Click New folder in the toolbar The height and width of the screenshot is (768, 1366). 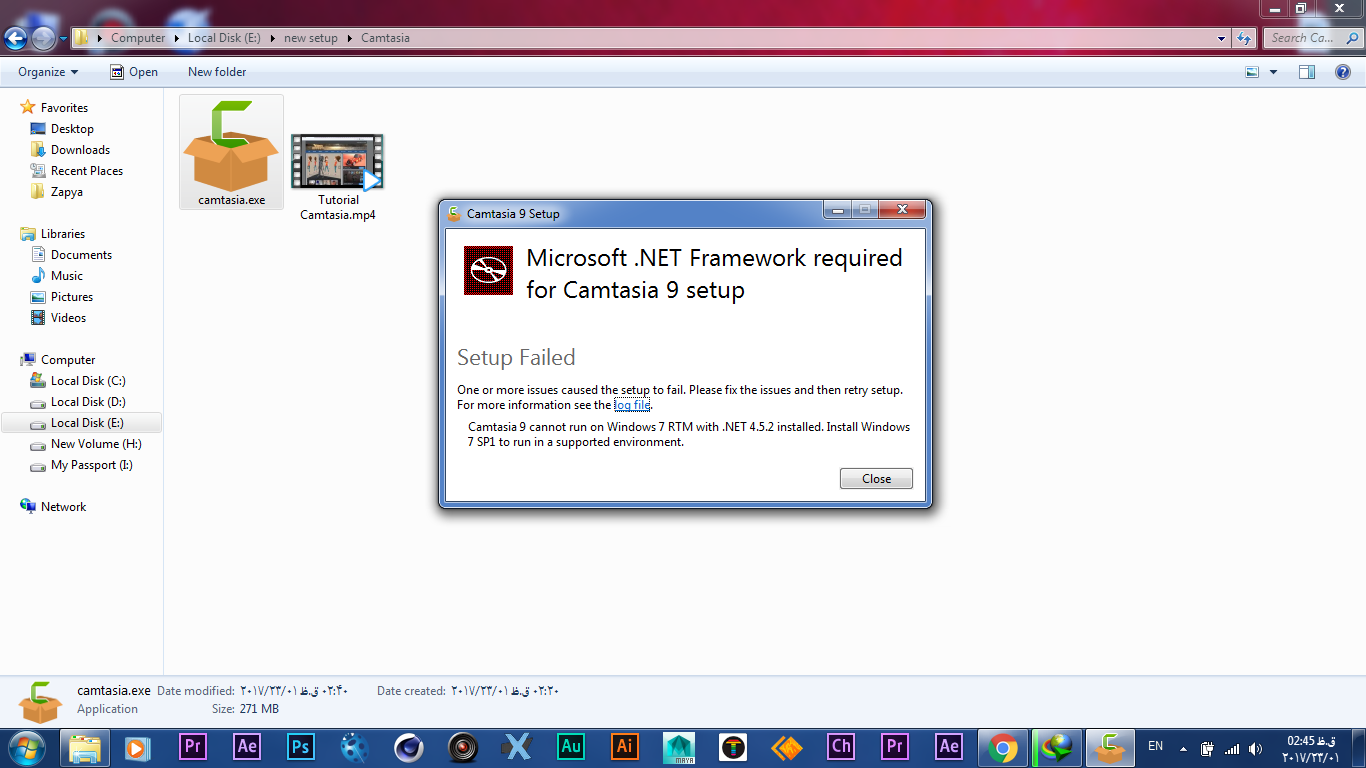(x=217, y=72)
